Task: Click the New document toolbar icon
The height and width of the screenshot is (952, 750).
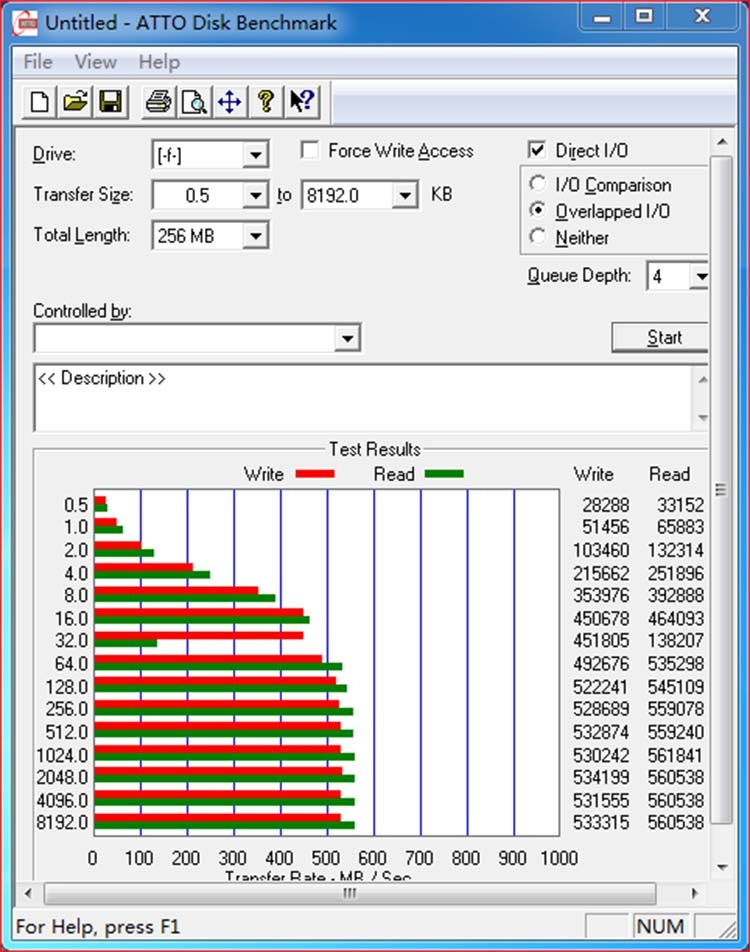Action: (x=40, y=101)
